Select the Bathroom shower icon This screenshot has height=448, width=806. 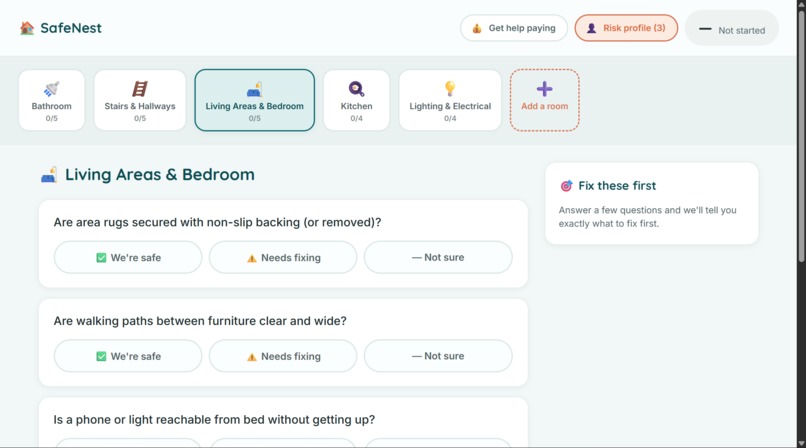(51, 89)
